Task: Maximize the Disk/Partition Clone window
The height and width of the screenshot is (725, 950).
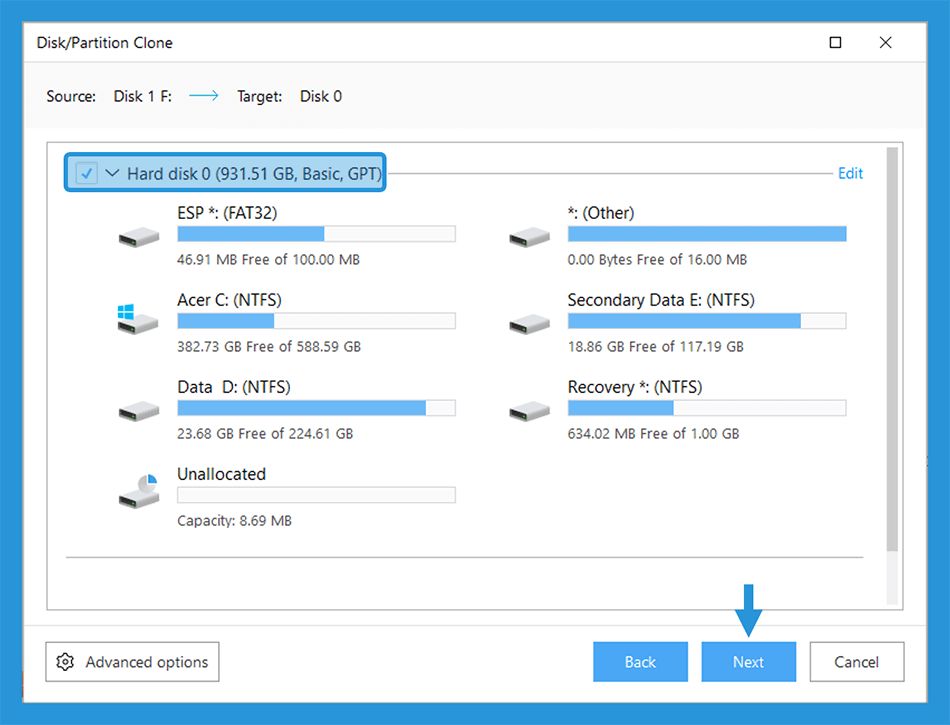Action: [835, 42]
